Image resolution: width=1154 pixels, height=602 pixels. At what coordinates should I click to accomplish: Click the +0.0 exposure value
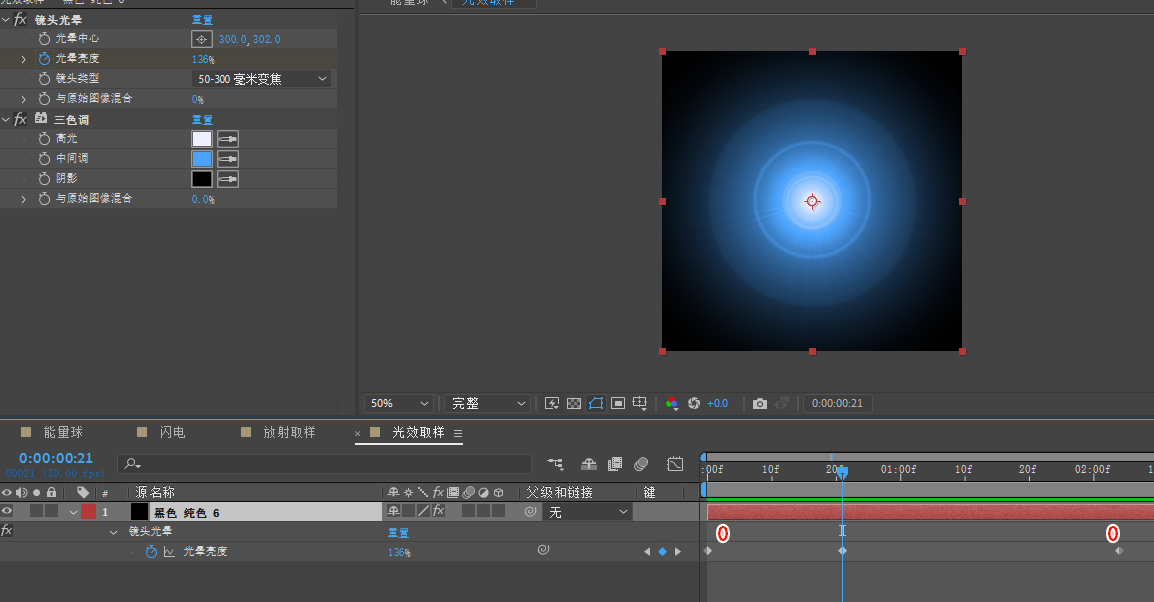click(x=718, y=403)
